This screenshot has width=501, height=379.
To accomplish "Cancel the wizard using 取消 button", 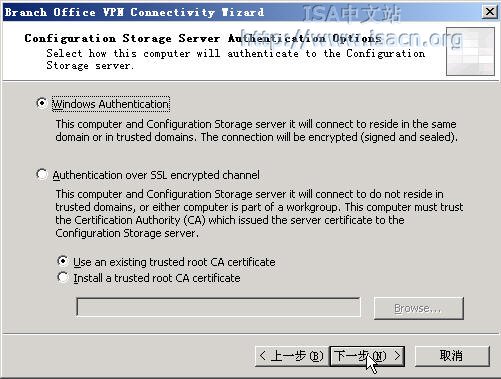I will [x=452, y=356].
